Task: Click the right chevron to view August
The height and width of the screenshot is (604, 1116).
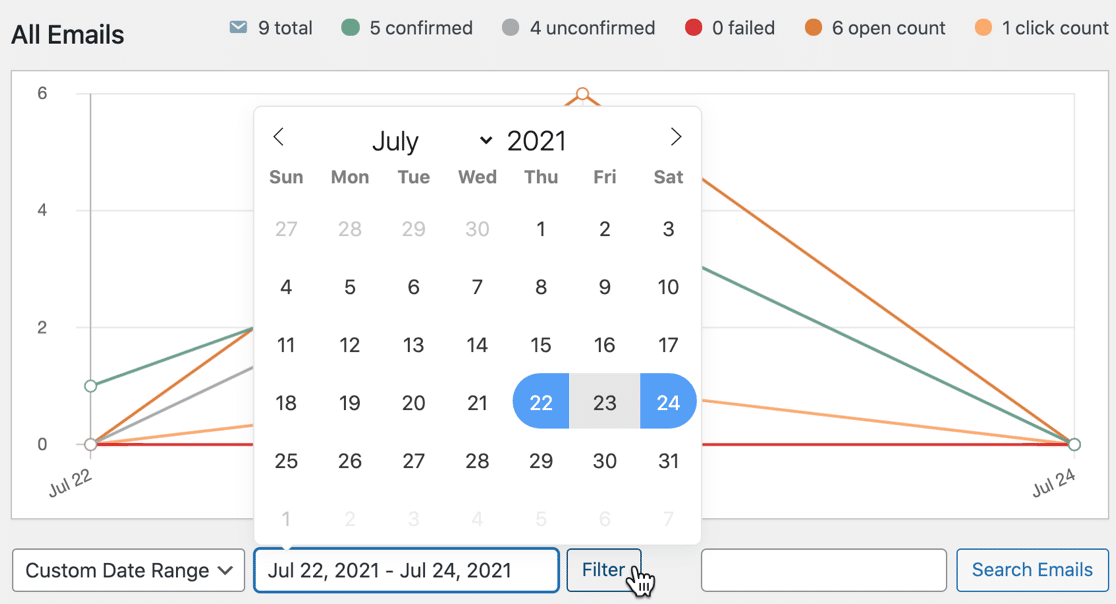Action: (x=676, y=137)
